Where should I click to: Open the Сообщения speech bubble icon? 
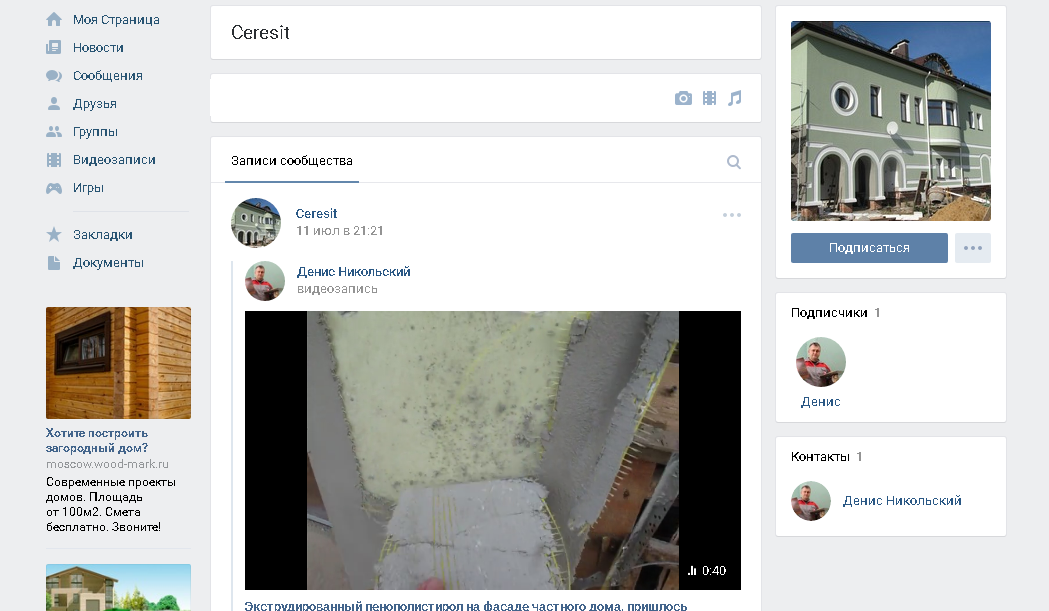(54, 76)
